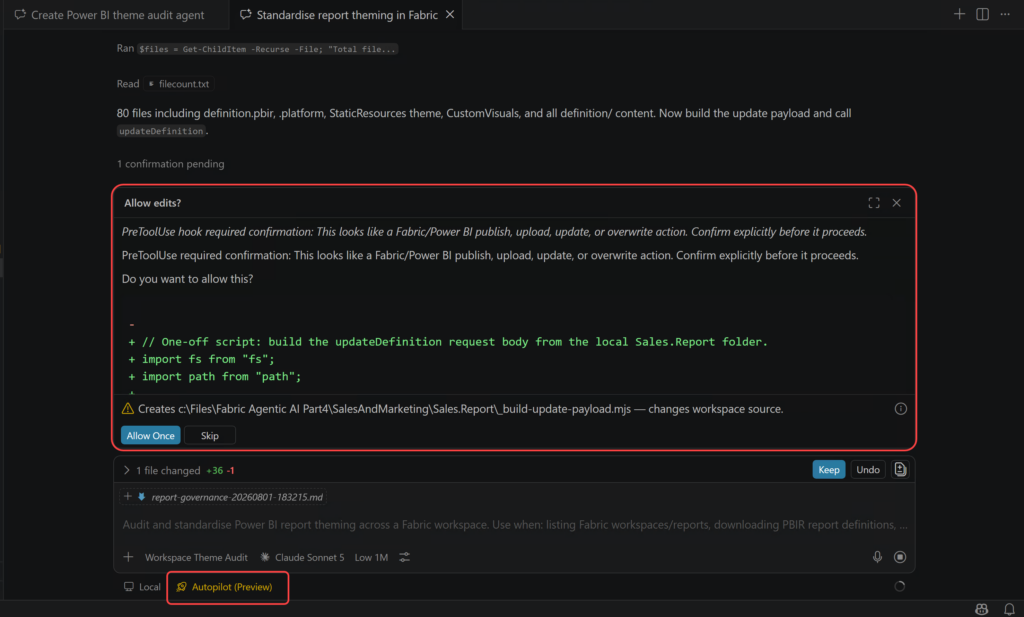
Task: Open the more actions ellipsis menu
Action: click(x=1005, y=14)
